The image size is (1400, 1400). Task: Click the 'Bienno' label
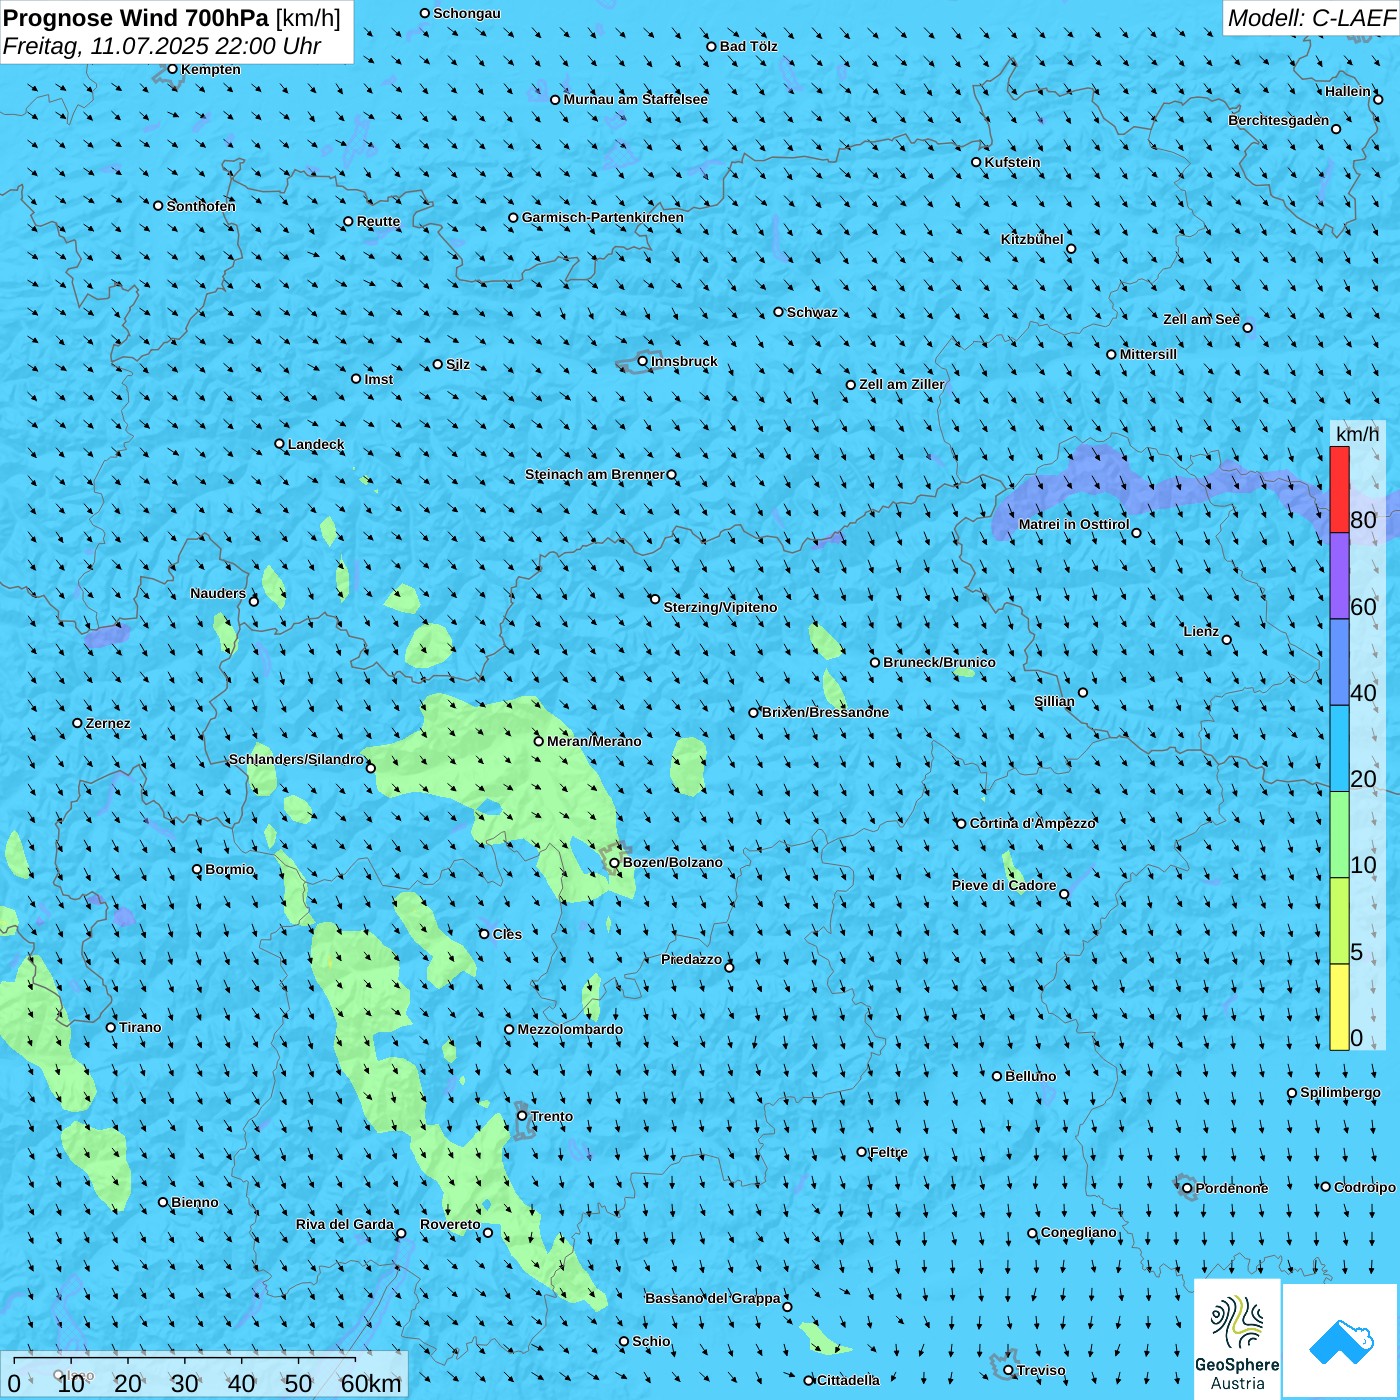195,1202
